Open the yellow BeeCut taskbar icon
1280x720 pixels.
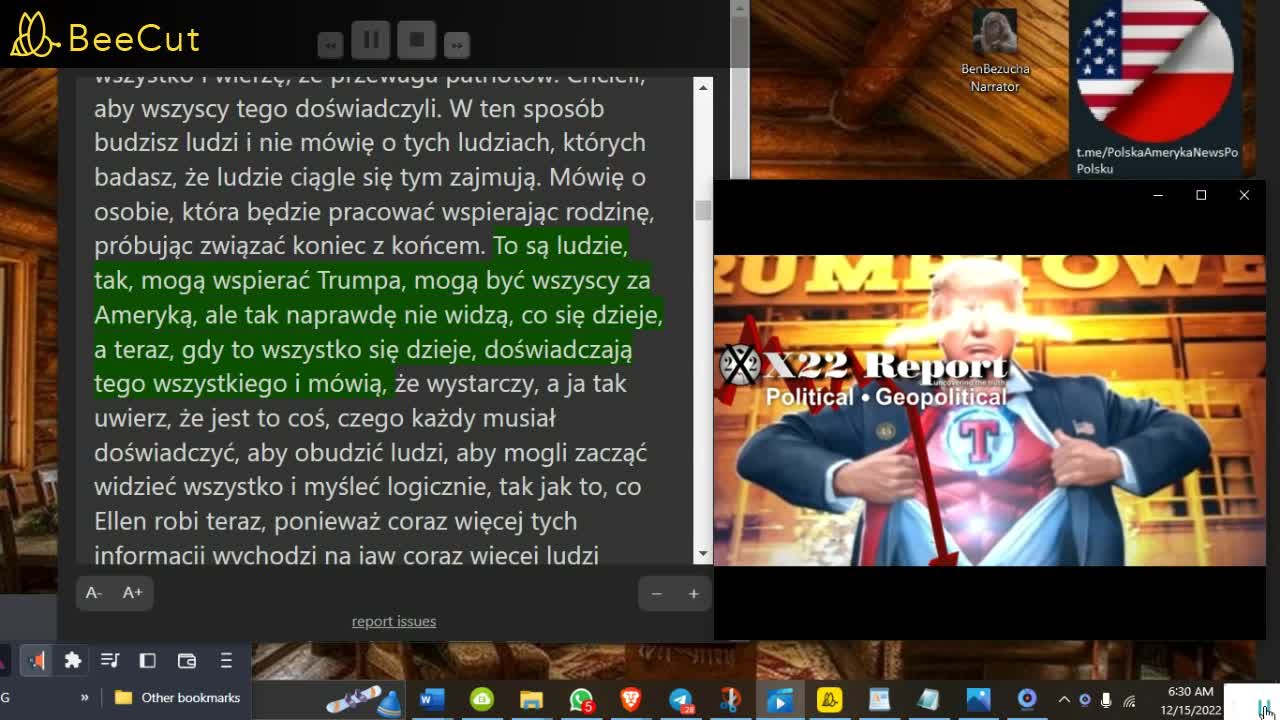(x=830, y=700)
